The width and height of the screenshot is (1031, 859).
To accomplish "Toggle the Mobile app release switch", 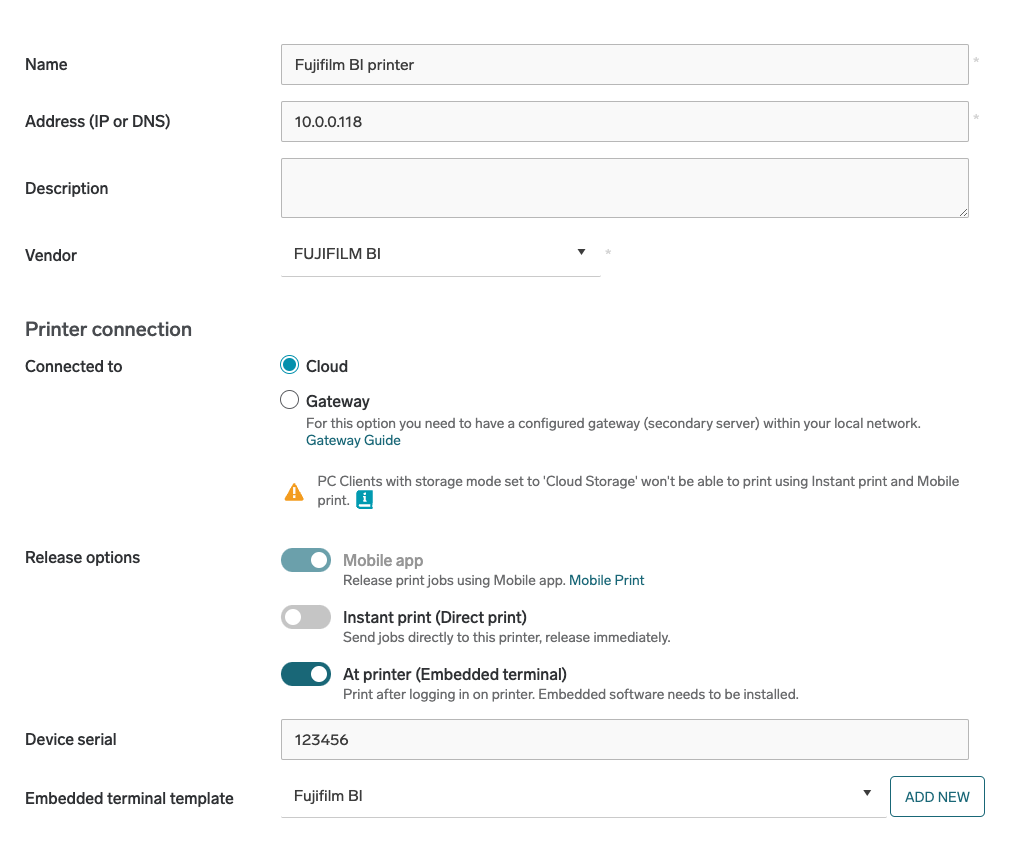I will 306,561.
